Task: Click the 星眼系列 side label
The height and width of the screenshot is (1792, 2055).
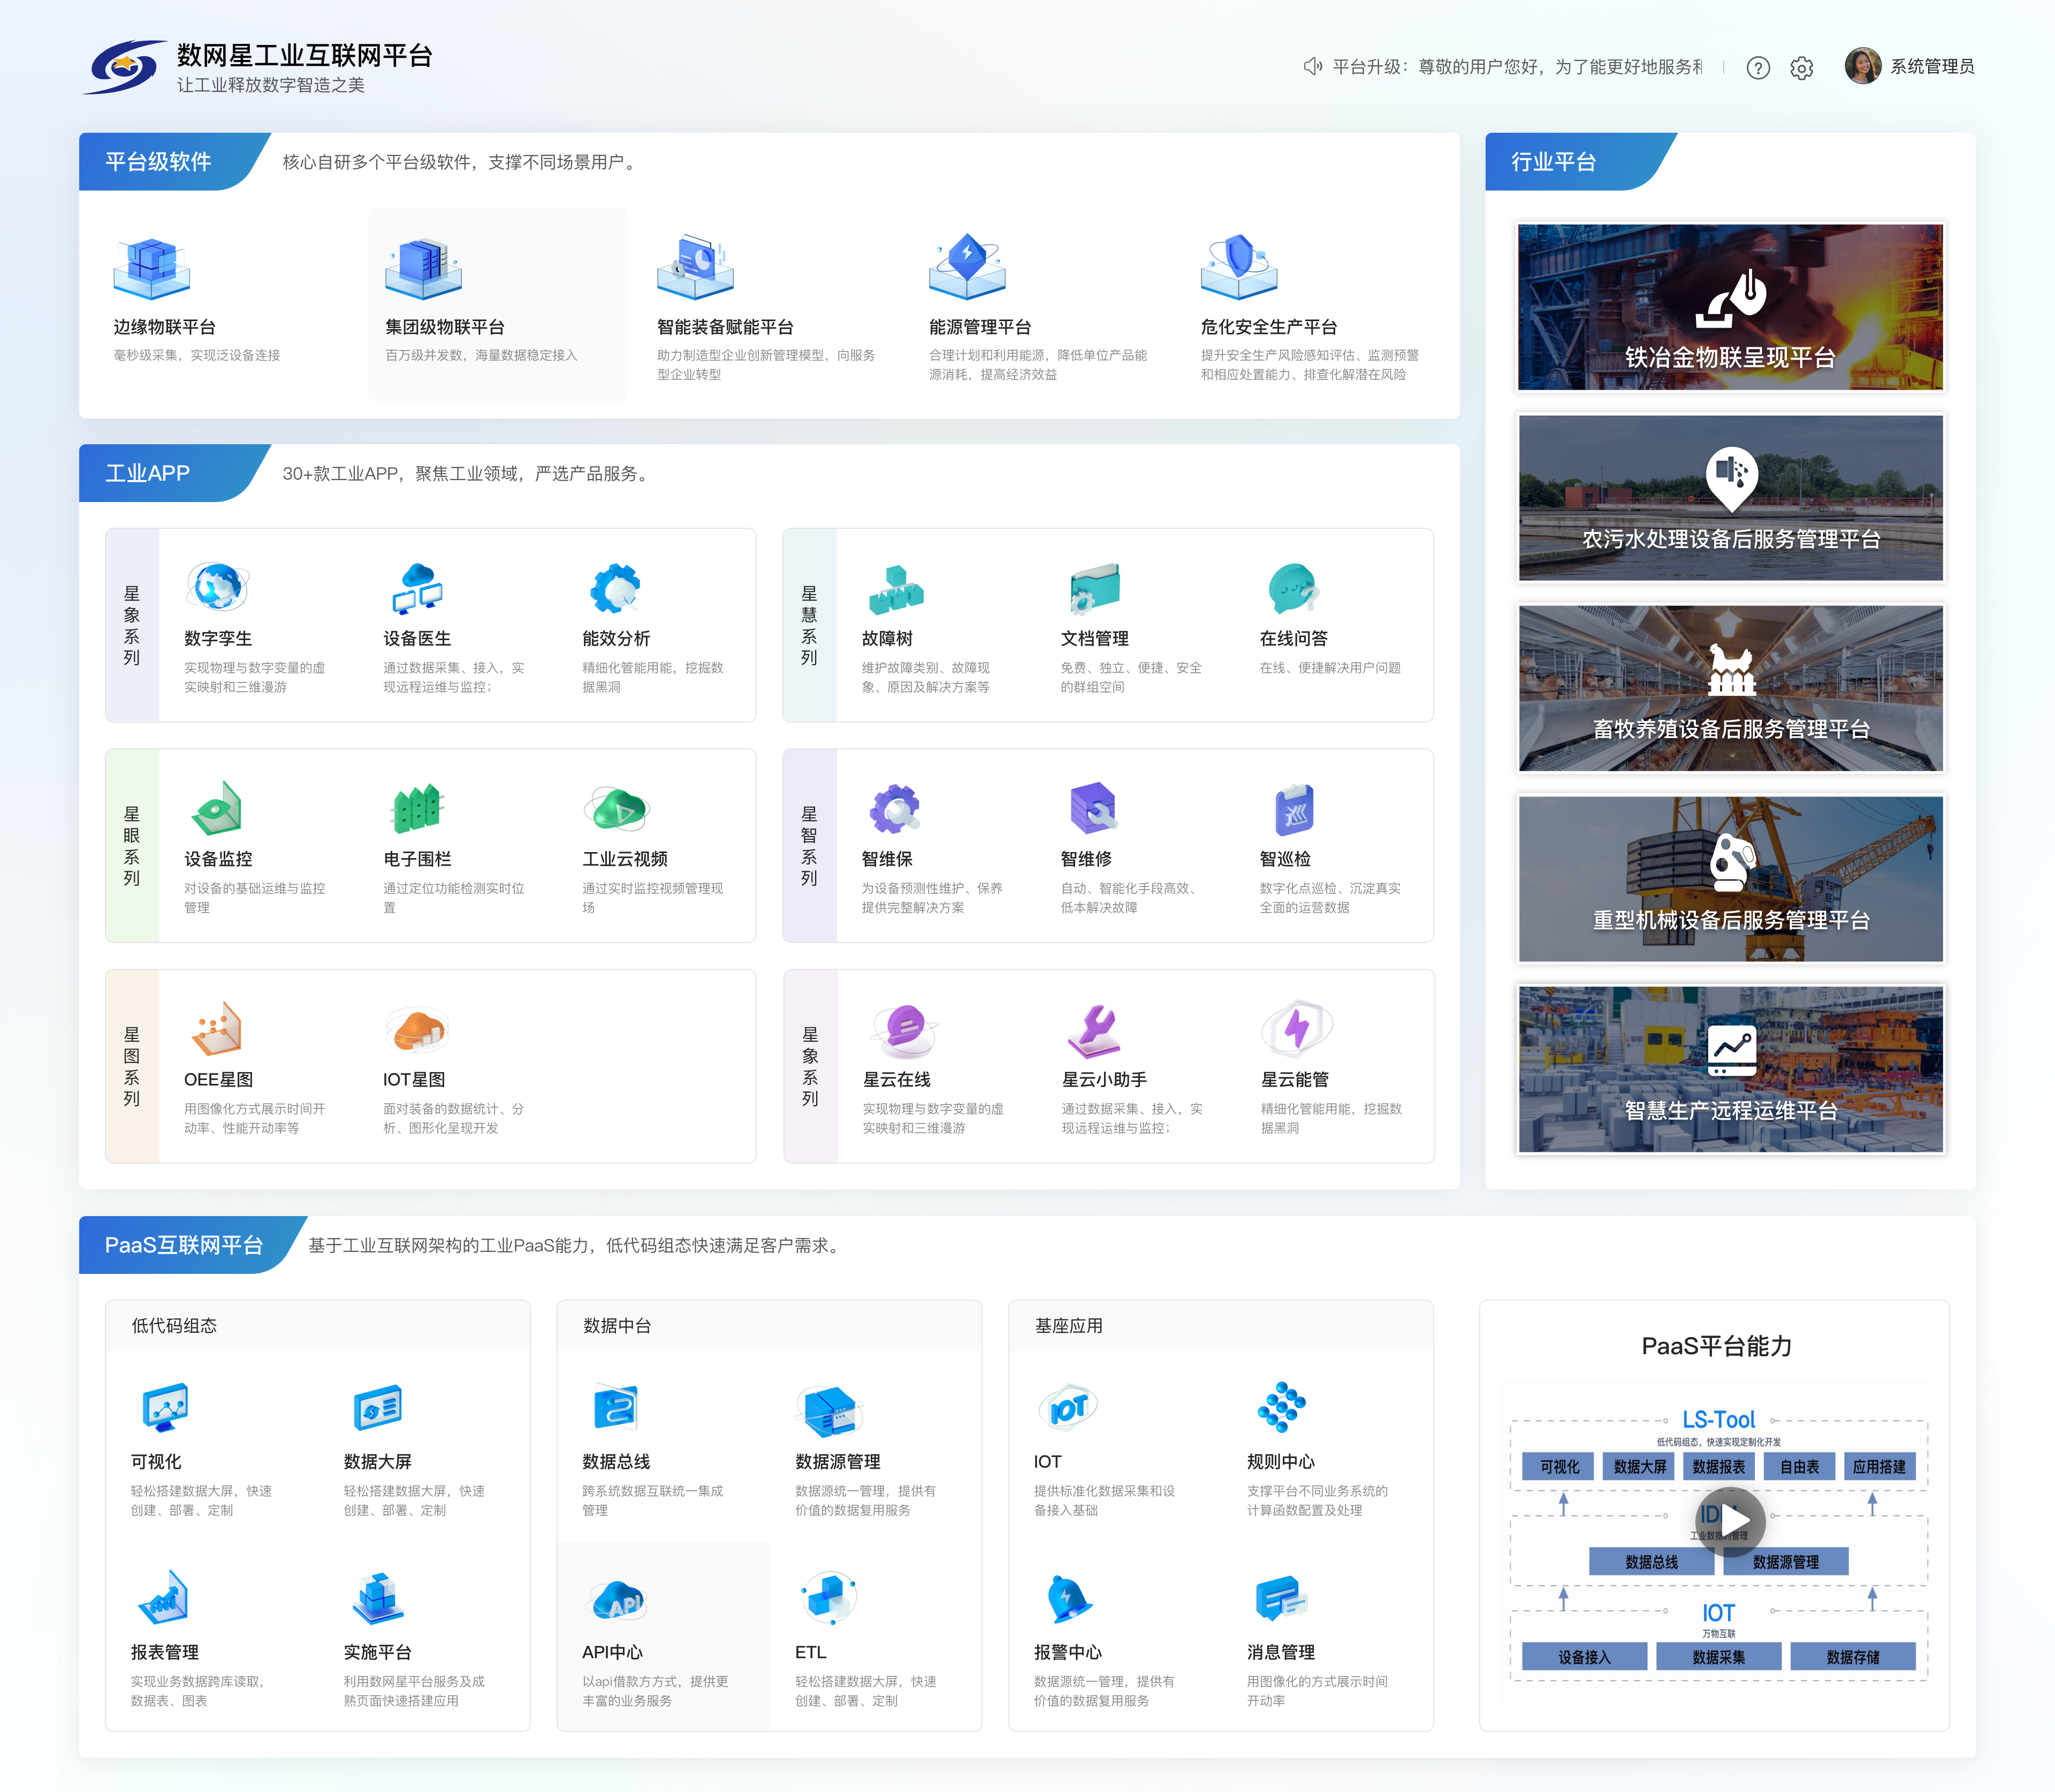Action: click(132, 846)
